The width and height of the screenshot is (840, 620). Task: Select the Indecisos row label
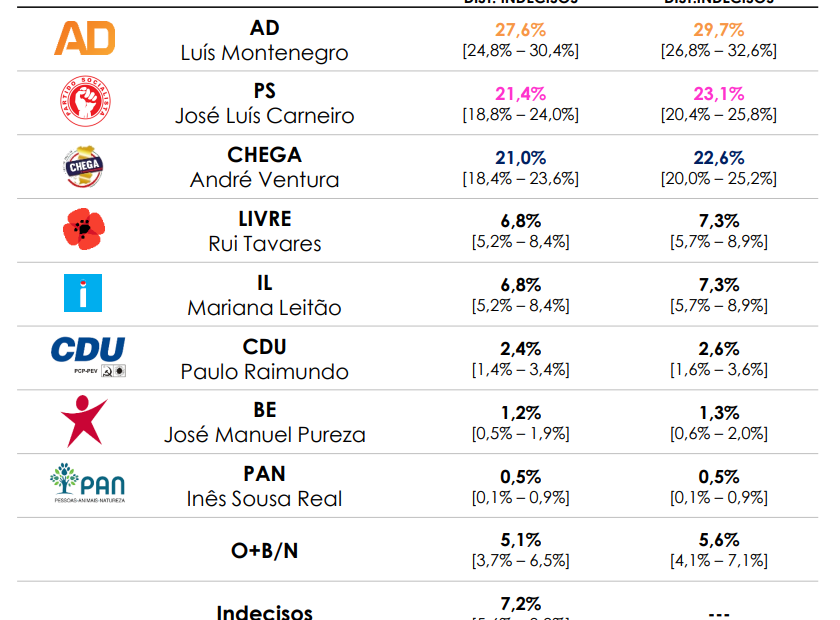(x=265, y=612)
